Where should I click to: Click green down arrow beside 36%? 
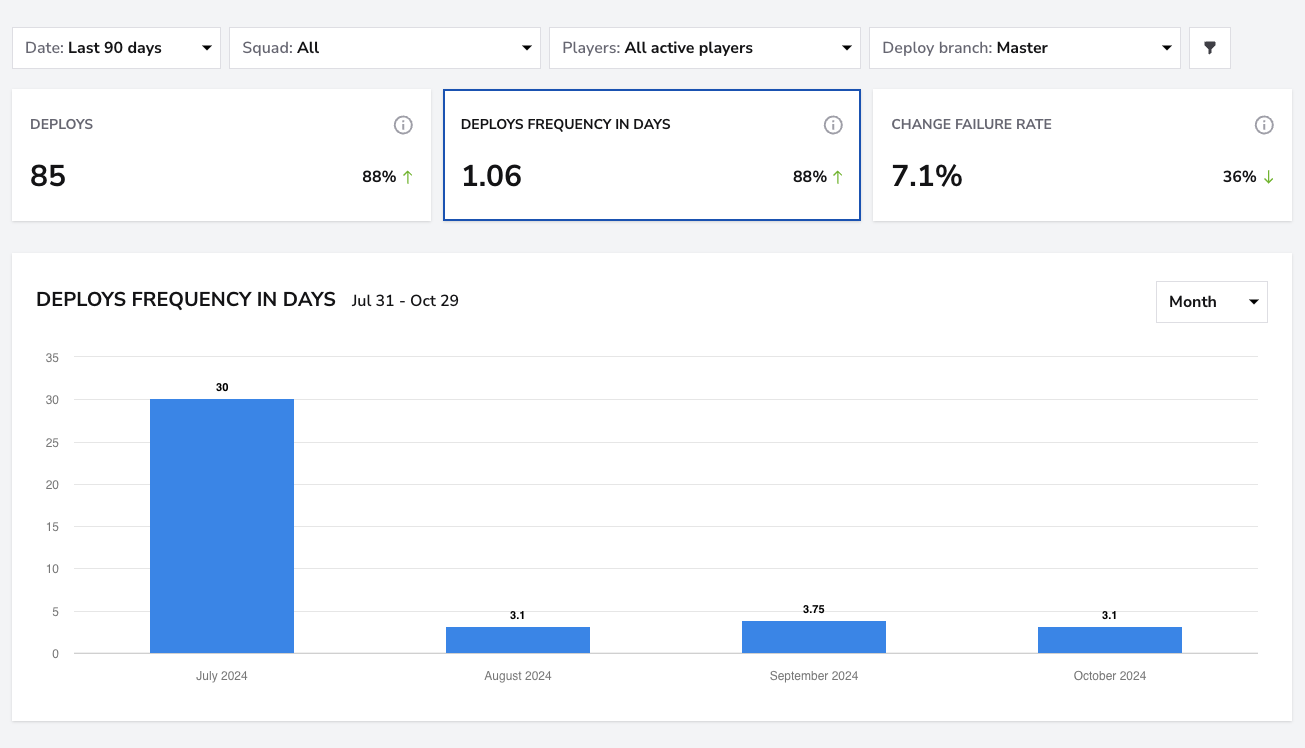(x=1268, y=177)
